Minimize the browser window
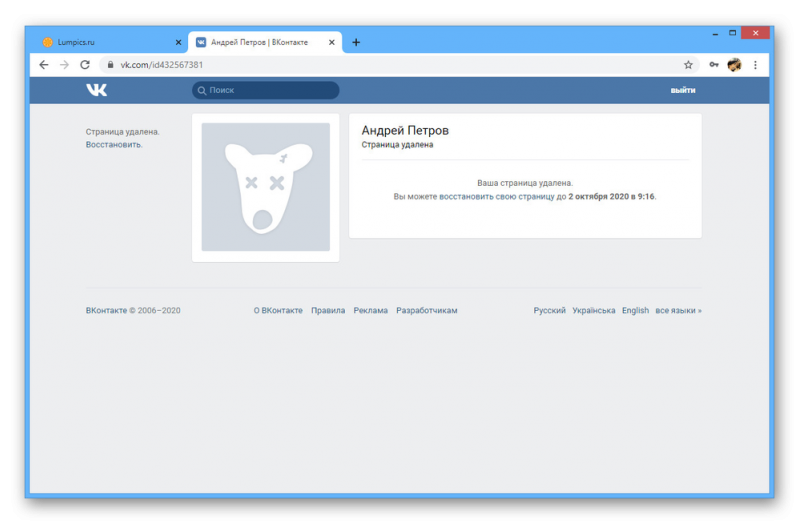The image size is (800, 524). pyautogui.click(x=715, y=34)
